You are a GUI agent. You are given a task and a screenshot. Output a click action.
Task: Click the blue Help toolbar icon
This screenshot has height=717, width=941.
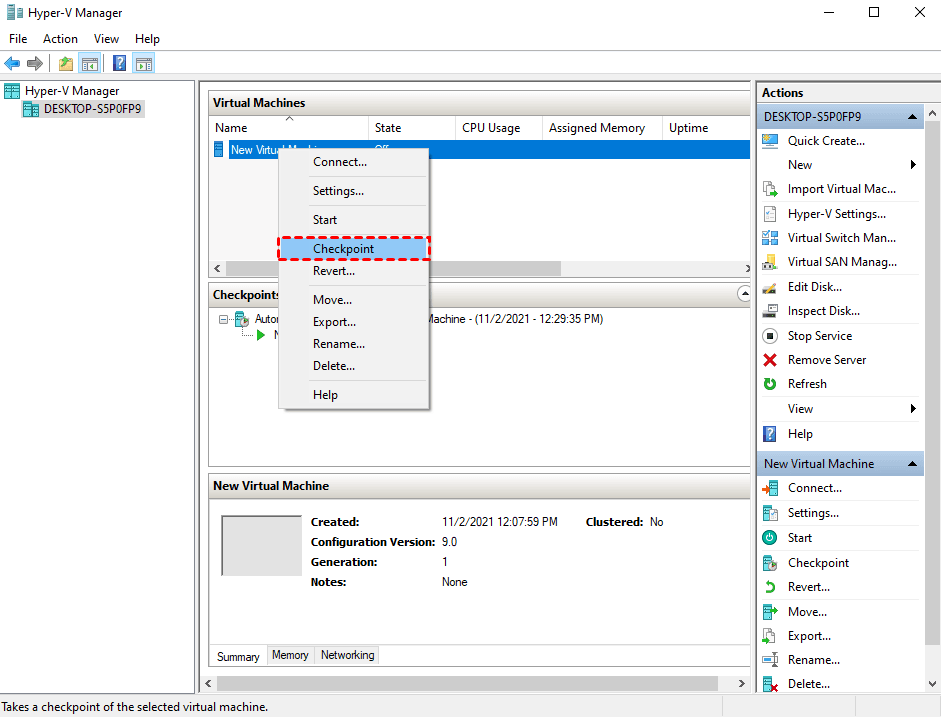[119, 64]
